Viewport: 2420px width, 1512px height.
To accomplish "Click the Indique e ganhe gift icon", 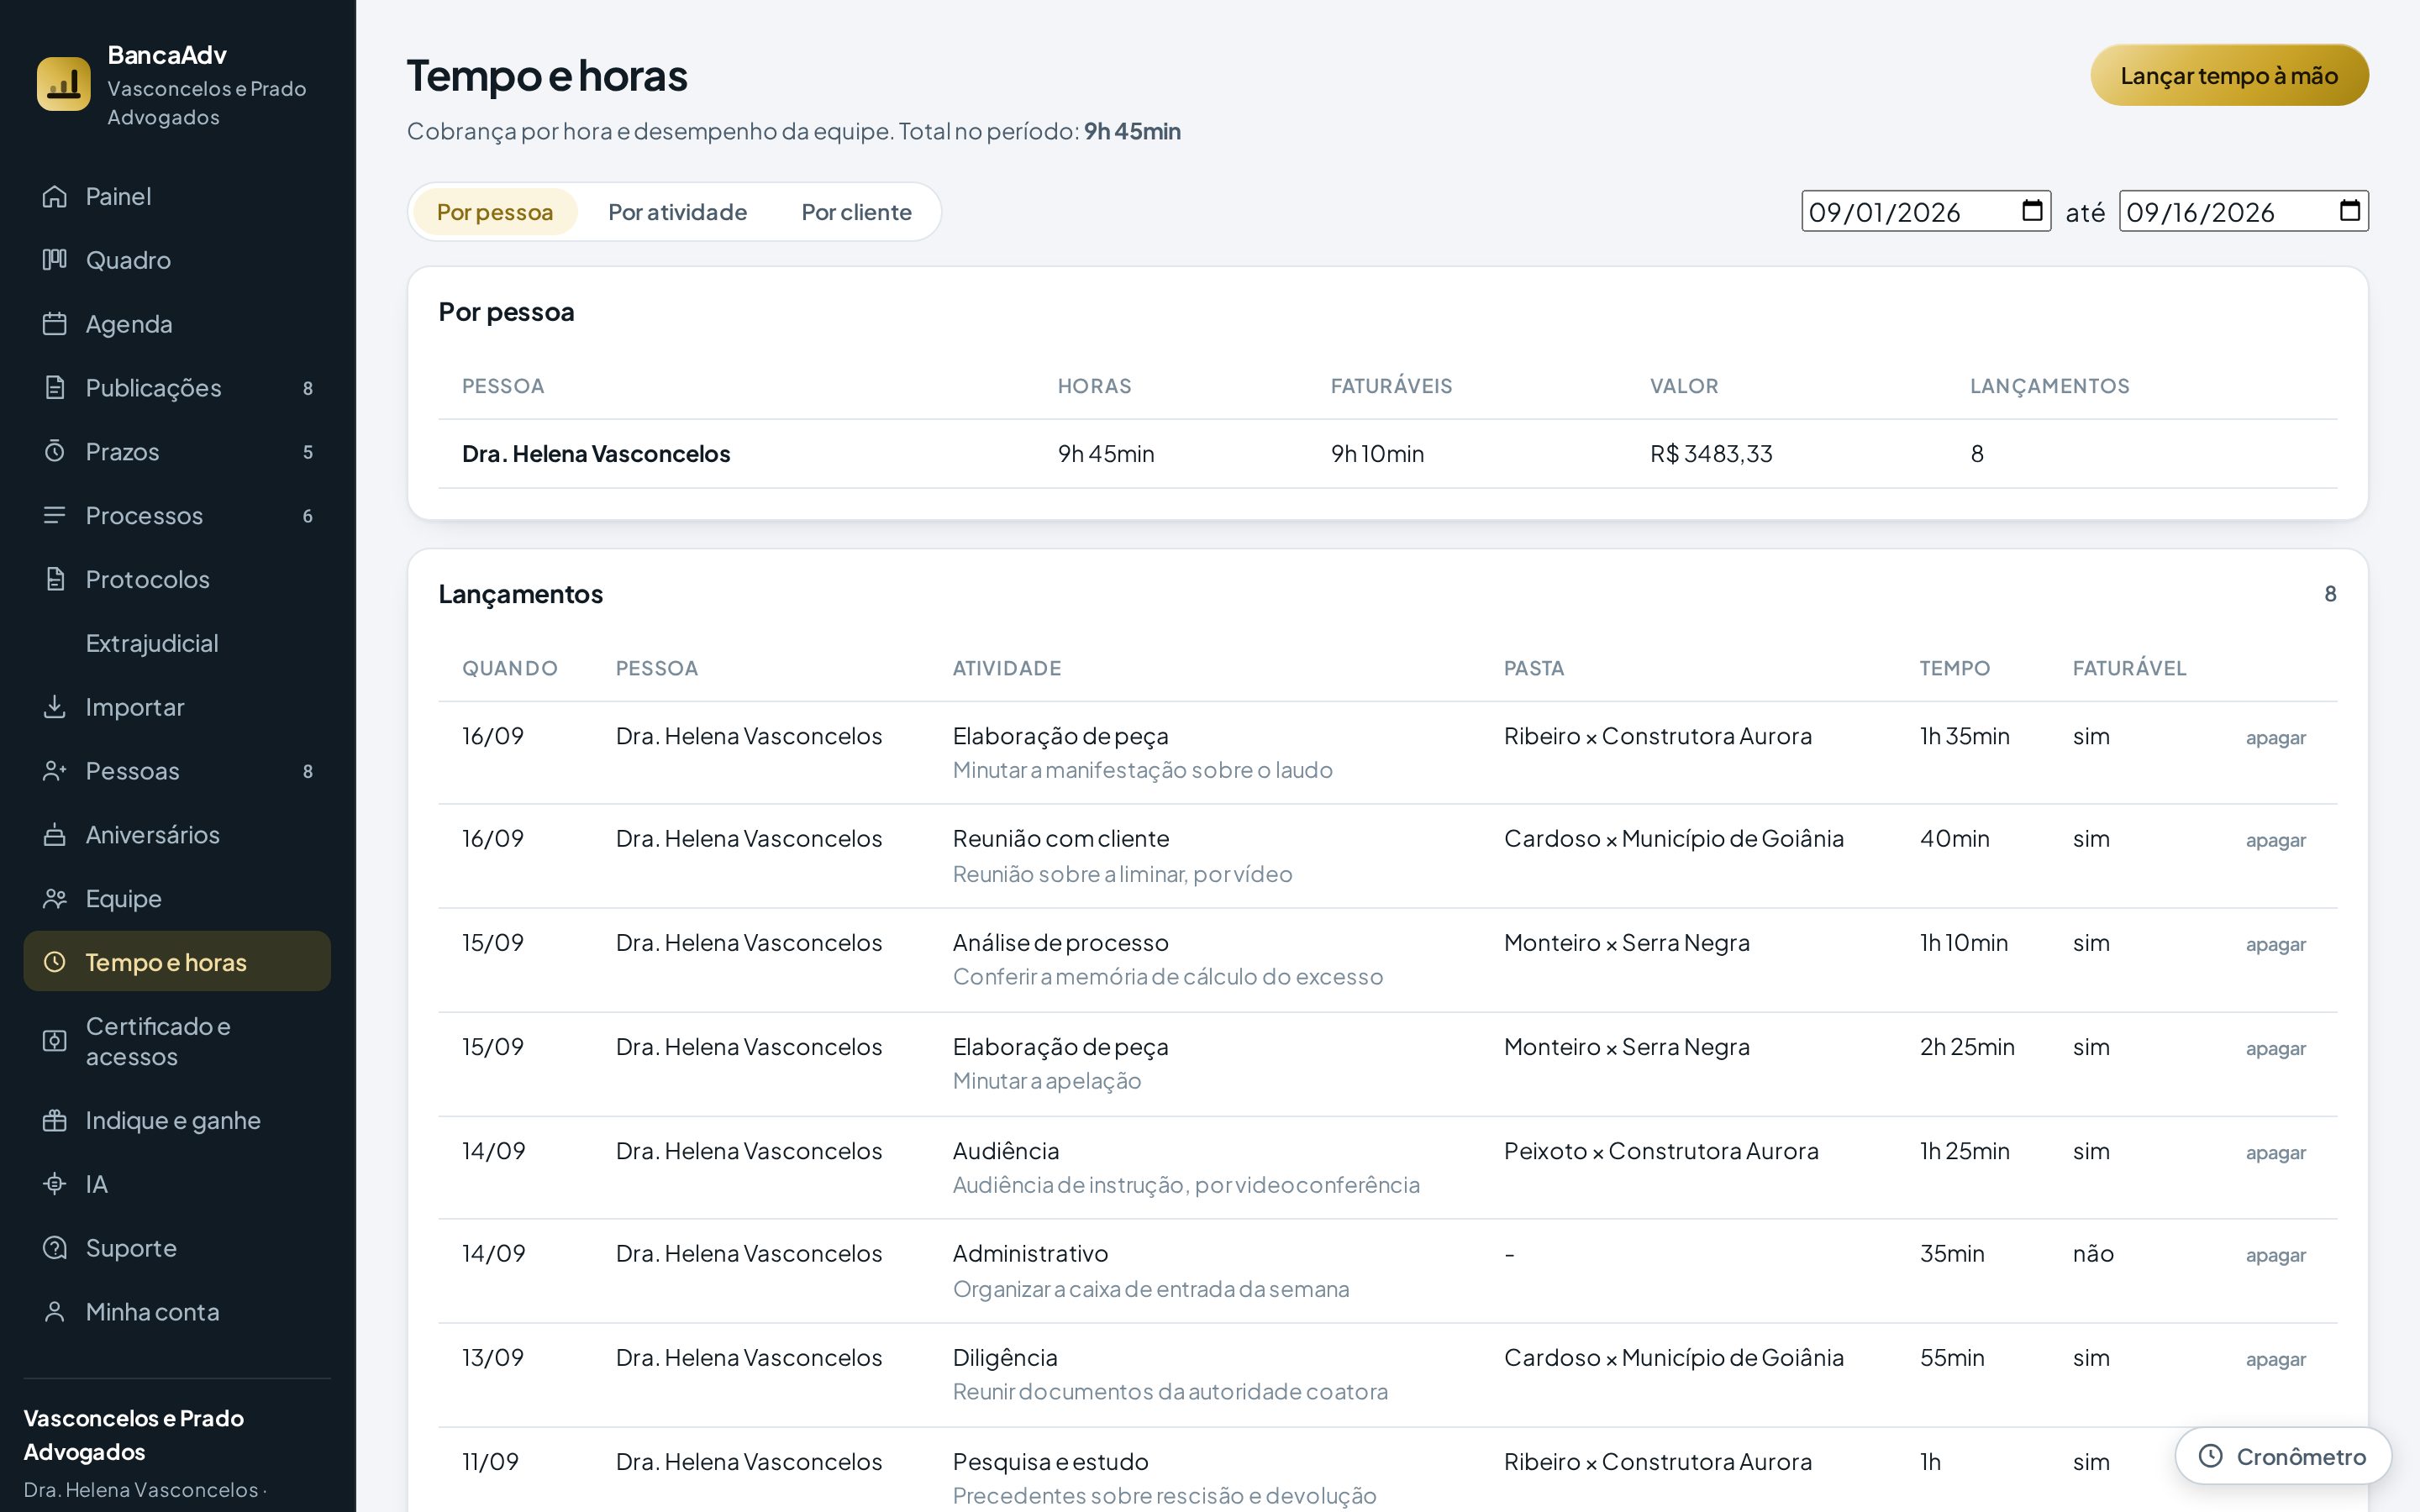I will pyautogui.click(x=55, y=1120).
